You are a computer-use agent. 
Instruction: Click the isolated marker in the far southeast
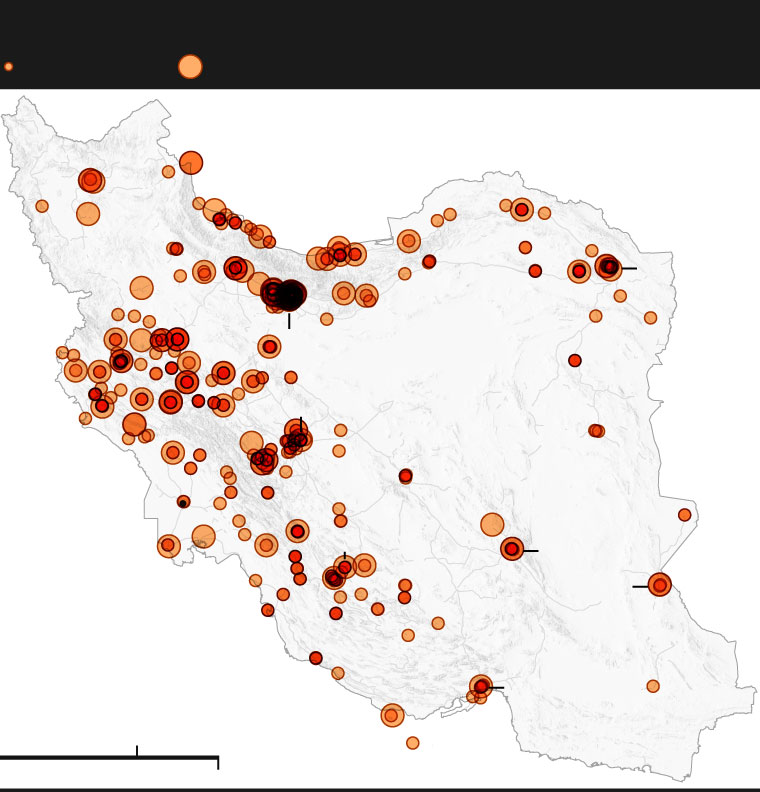[x=653, y=686]
